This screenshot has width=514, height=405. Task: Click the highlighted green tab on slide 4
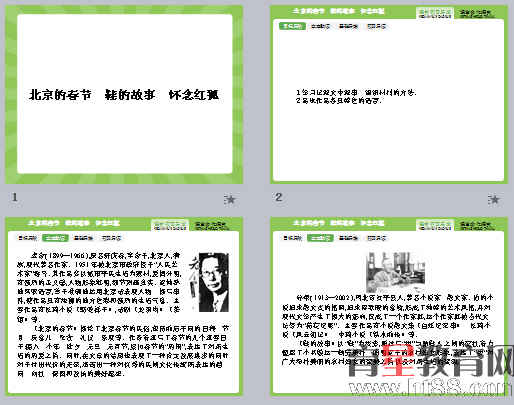[320, 238]
